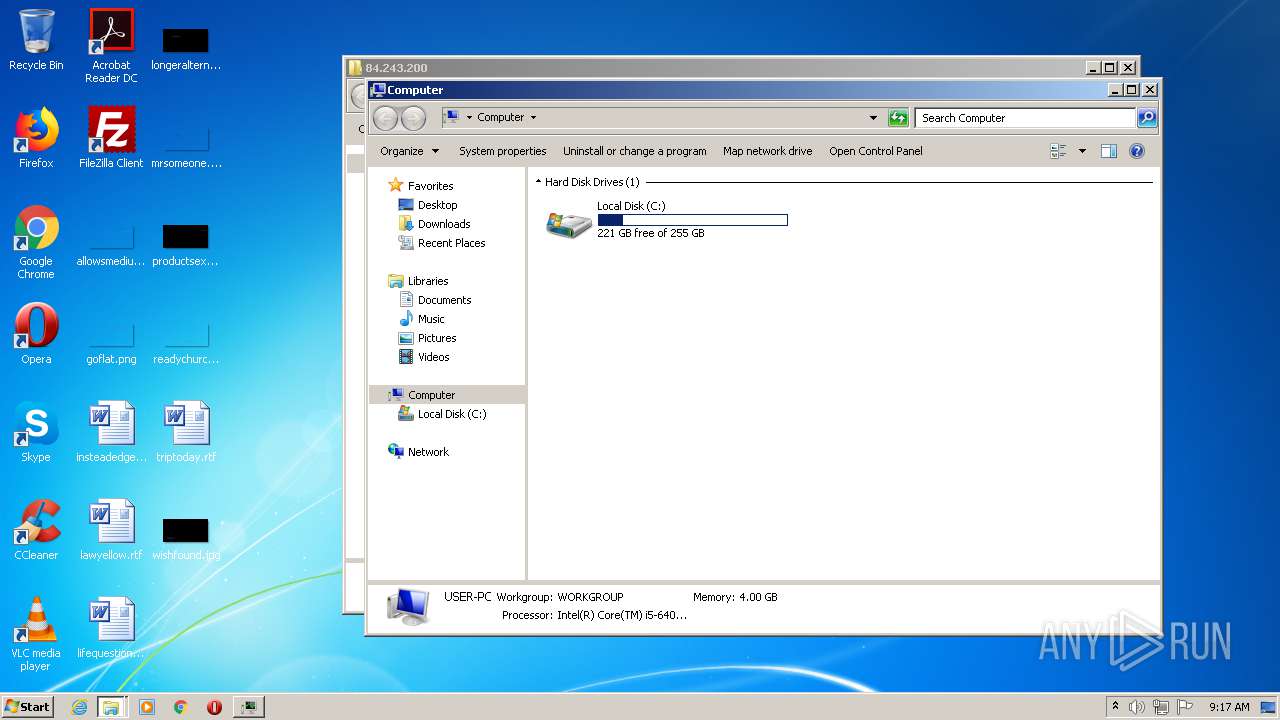Viewport: 1280px width, 720px height.
Task: Open breadcrumb root dropdown arrow
Action: click(x=469, y=118)
